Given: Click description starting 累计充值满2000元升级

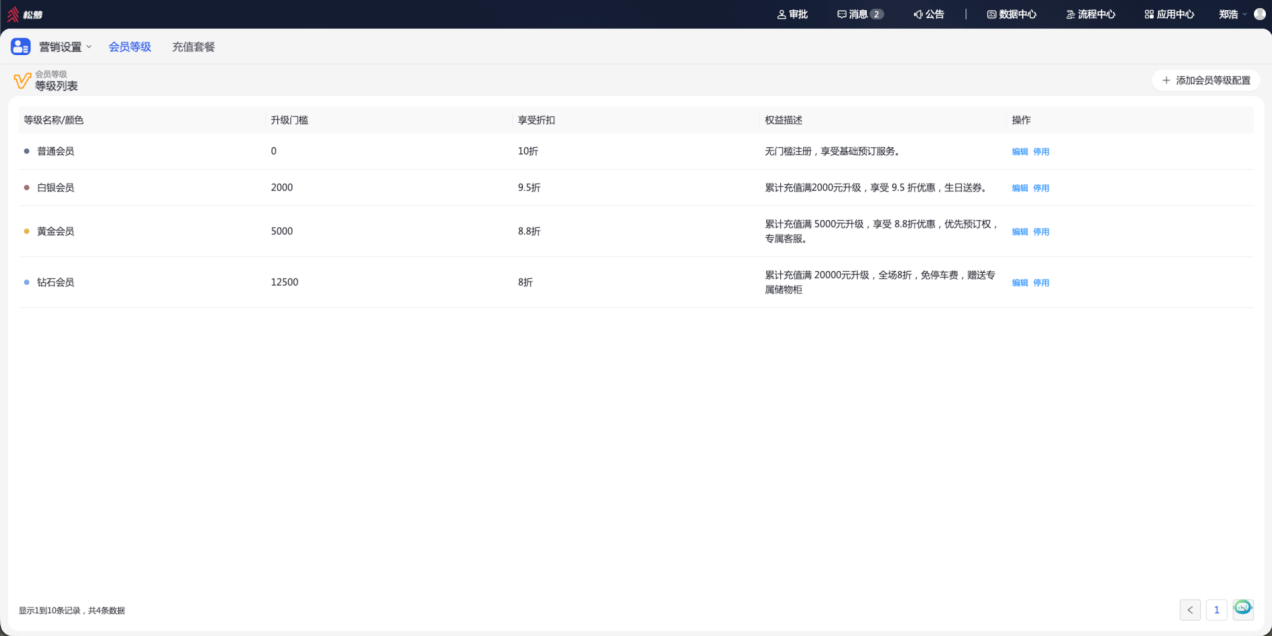Looking at the screenshot, I should tap(876, 187).
